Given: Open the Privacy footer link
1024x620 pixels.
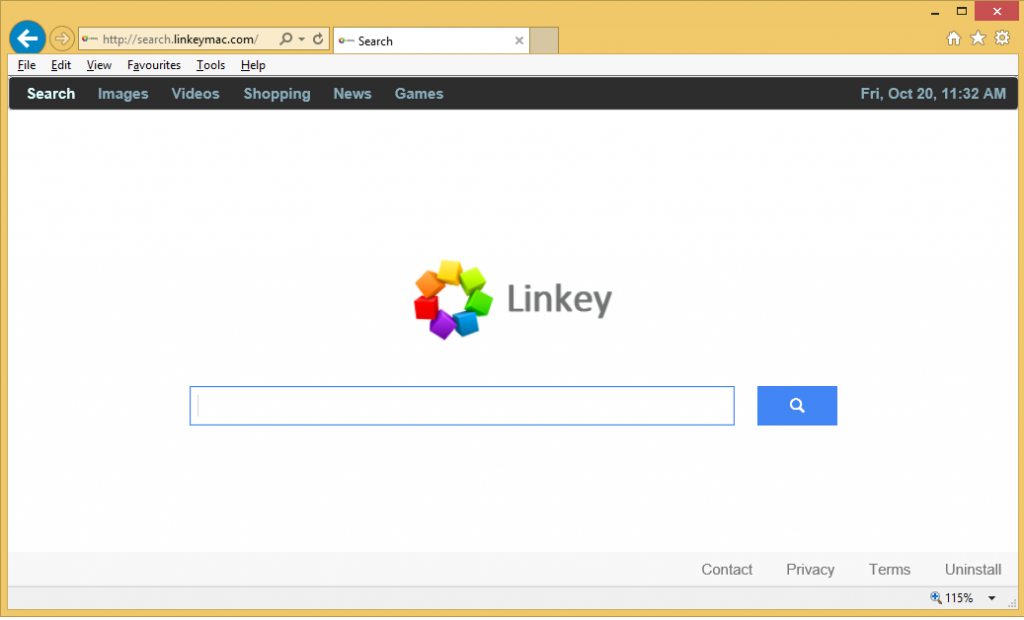Looking at the screenshot, I should pyautogui.click(x=810, y=569).
